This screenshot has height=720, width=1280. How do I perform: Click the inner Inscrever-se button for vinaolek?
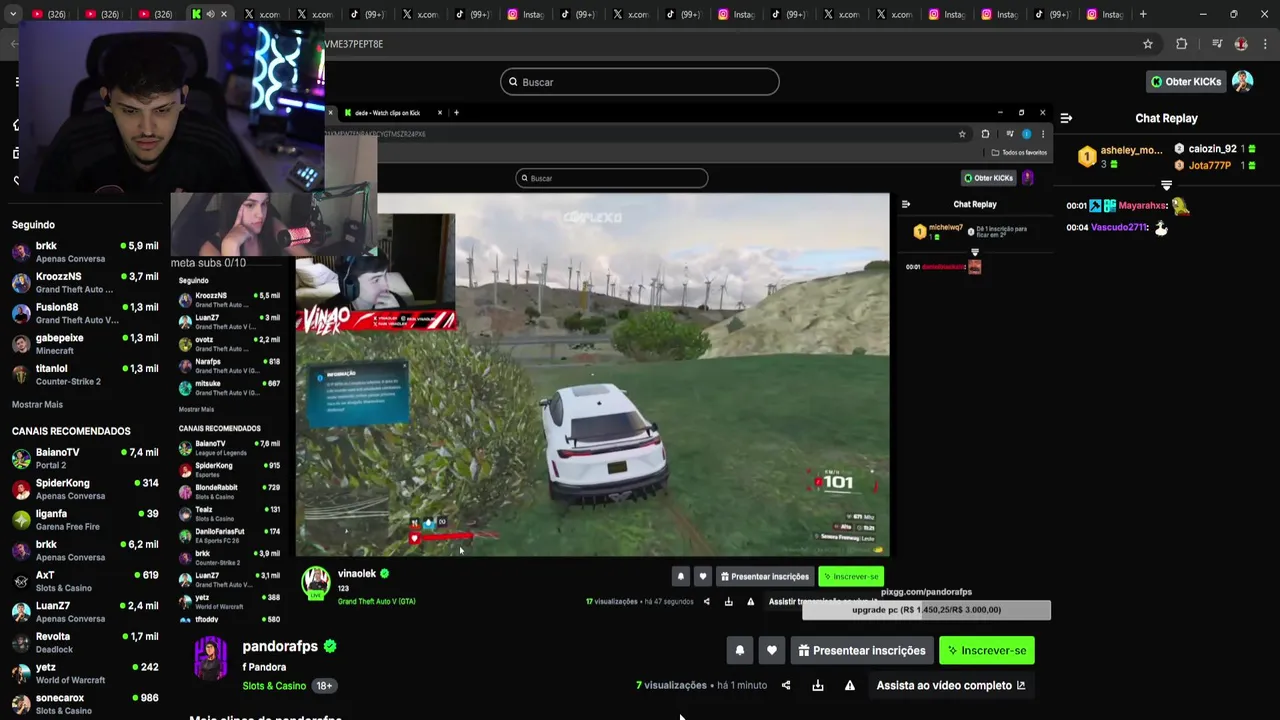[850, 576]
